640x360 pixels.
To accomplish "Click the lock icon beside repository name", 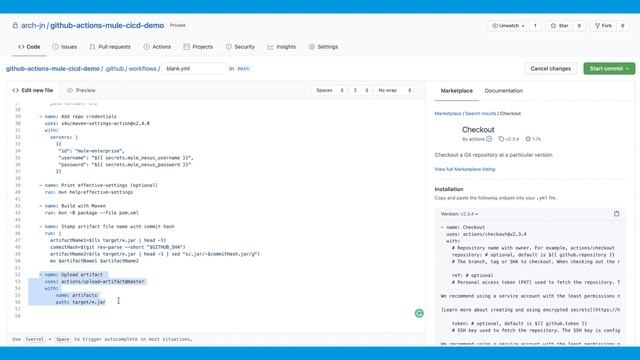I will click(15, 25).
